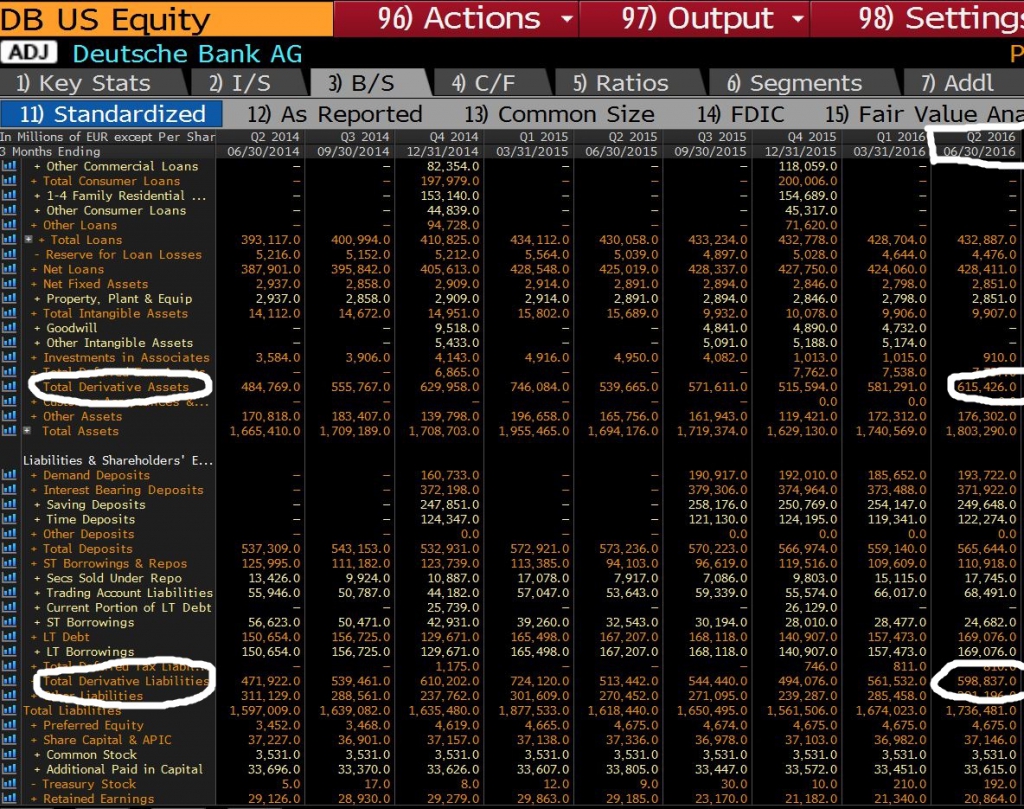Open the 96) Actions dropdown menu
The width and height of the screenshot is (1024, 809).
(456, 18)
